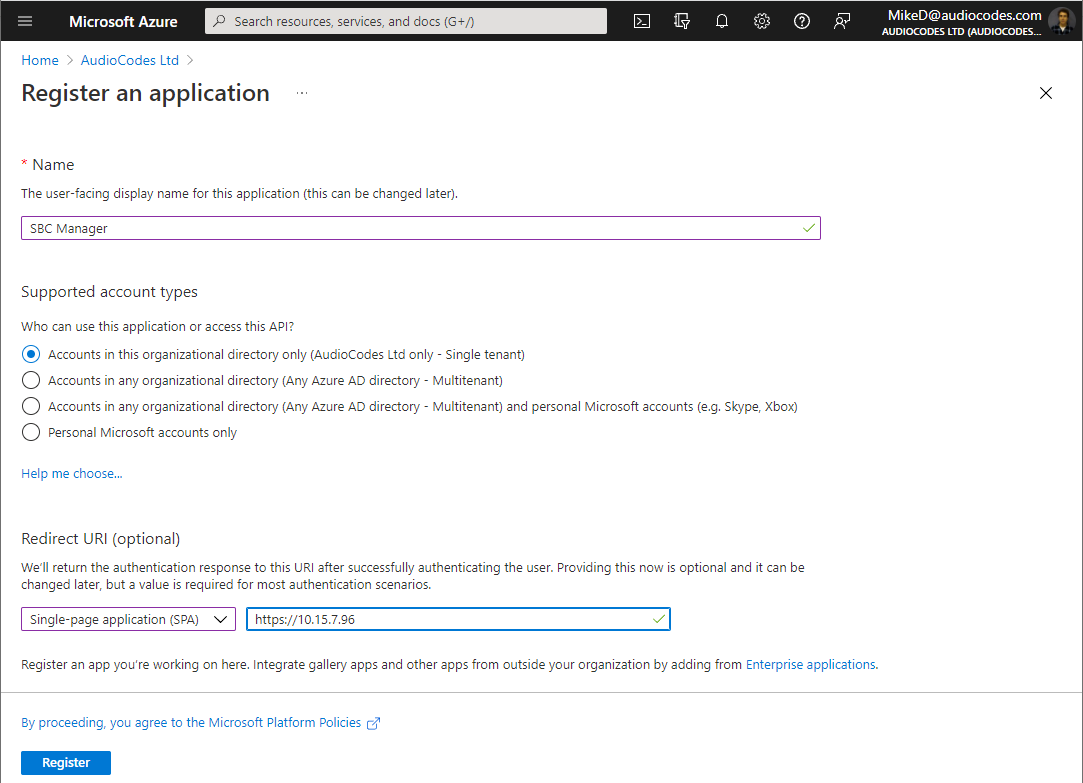Open portal settings gear

click(x=762, y=21)
